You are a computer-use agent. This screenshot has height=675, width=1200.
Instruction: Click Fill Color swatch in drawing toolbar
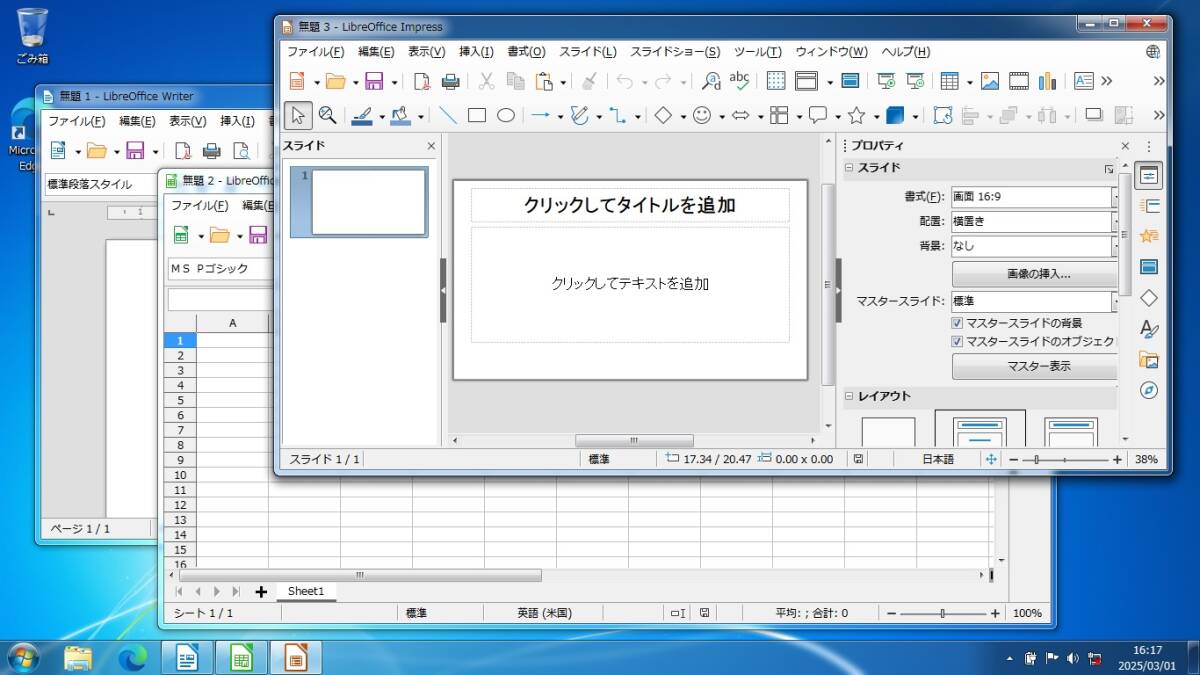401,115
